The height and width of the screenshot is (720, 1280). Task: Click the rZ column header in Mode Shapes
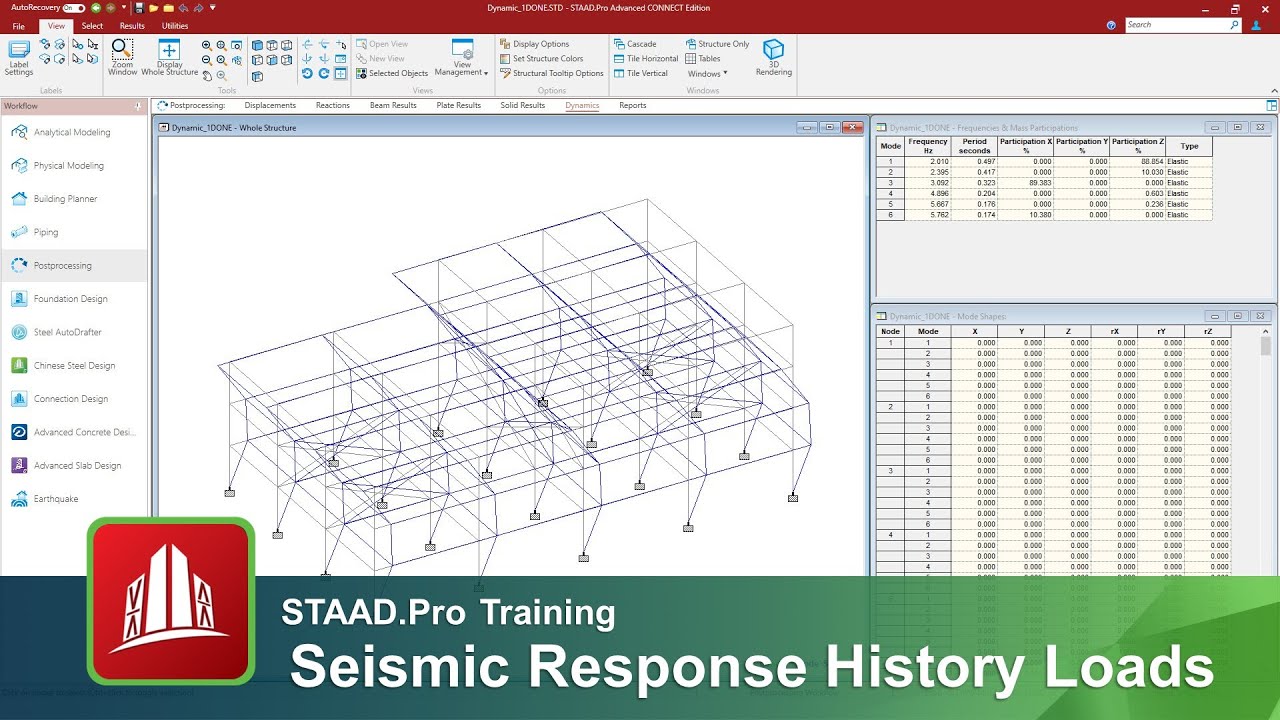[x=1208, y=331]
